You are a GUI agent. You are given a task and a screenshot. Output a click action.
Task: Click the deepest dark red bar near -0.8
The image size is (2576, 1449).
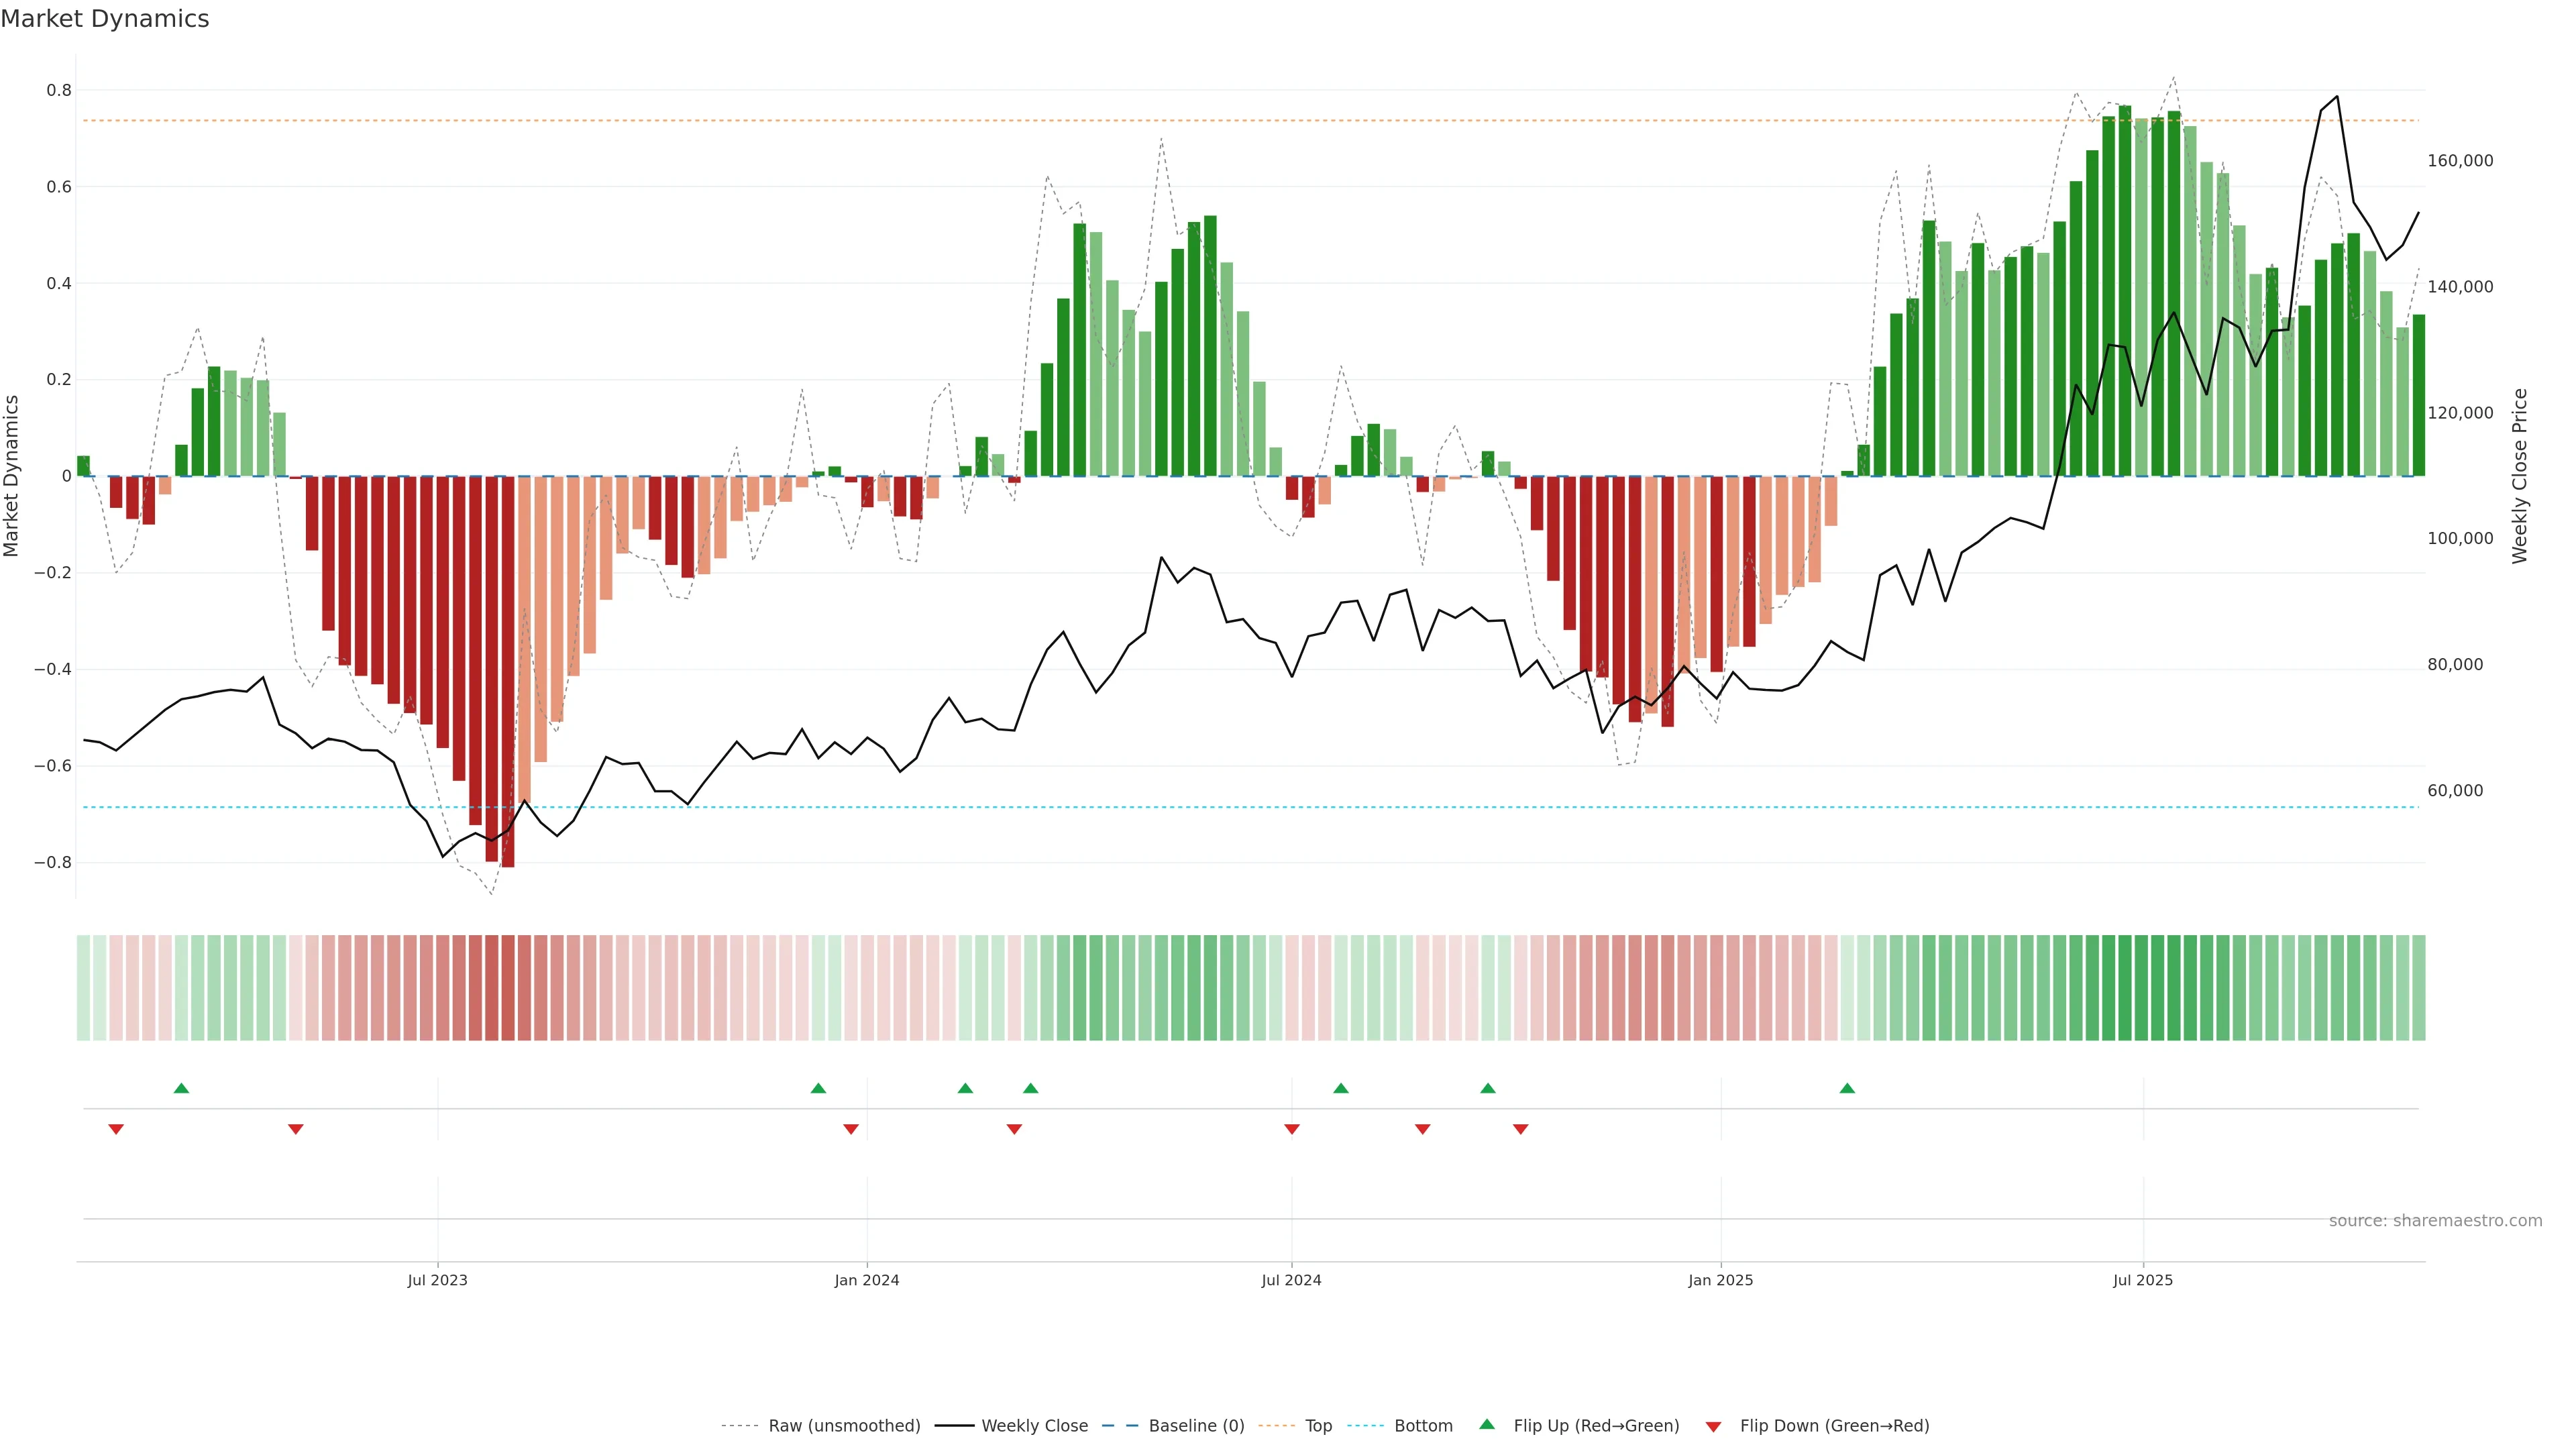[x=508, y=672]
